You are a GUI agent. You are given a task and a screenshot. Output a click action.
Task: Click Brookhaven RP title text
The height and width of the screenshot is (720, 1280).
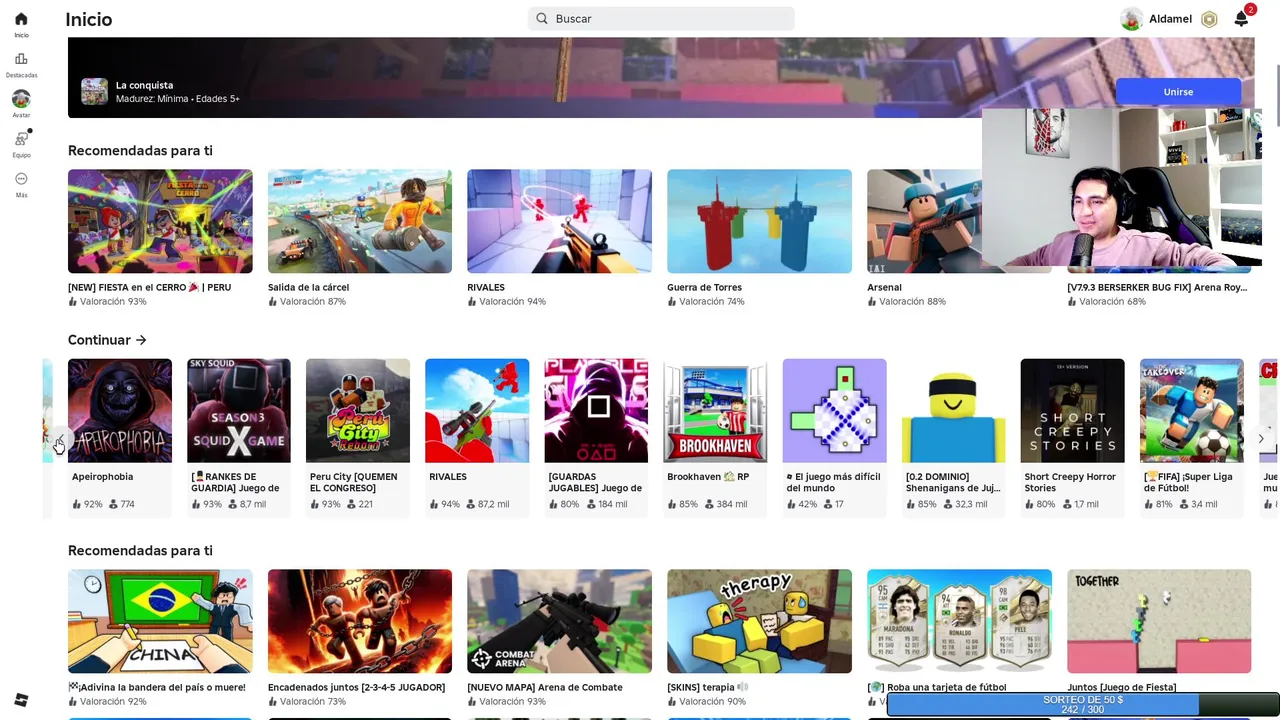click(708, 477)
